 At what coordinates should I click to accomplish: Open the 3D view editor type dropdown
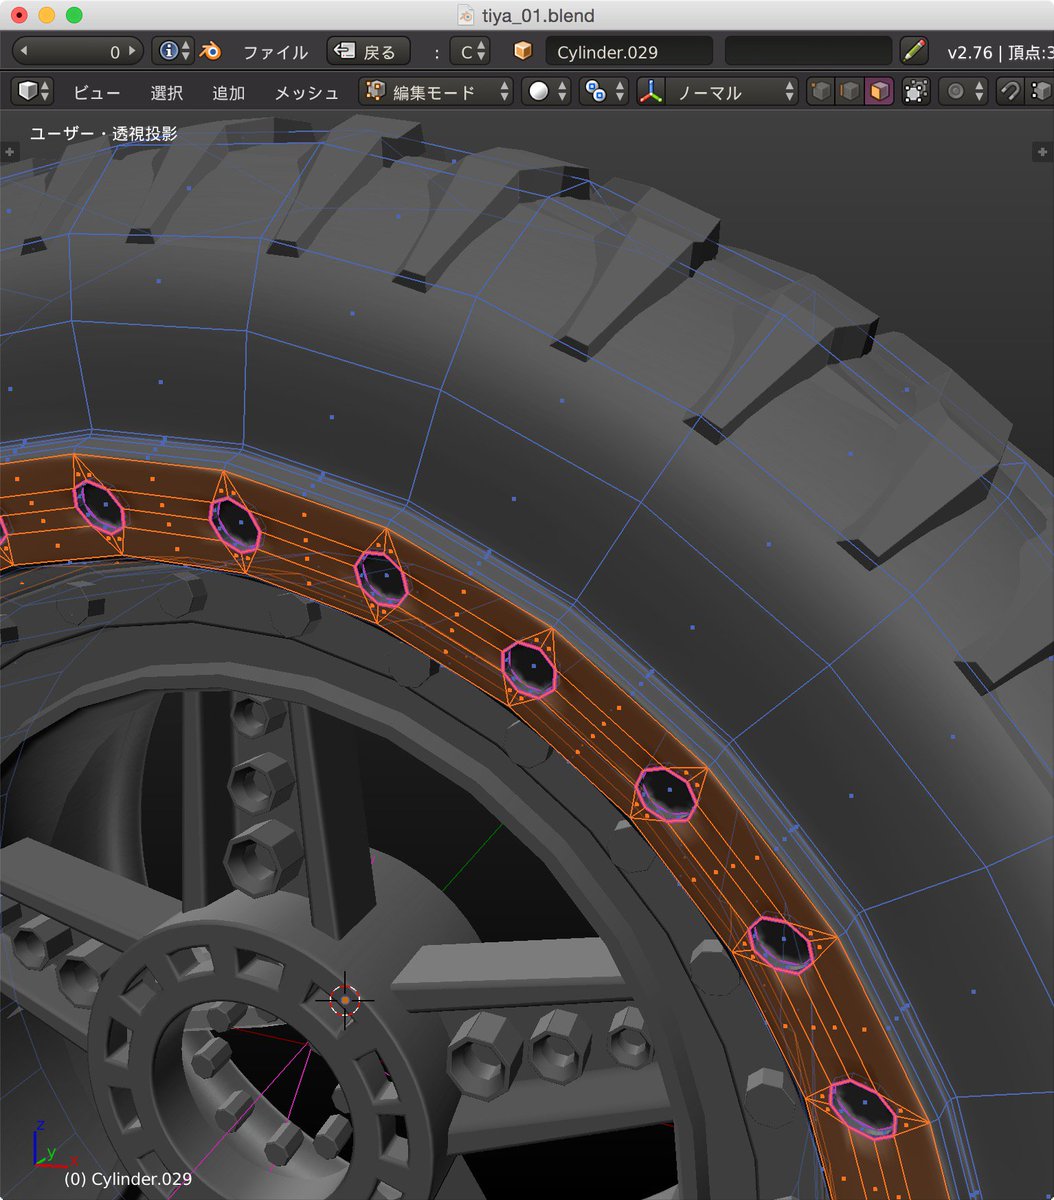click(x=32, y=92)
